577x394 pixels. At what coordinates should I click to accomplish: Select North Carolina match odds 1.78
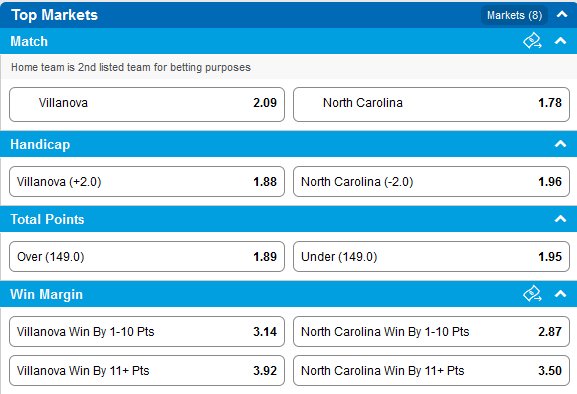(x=431, y=104)
